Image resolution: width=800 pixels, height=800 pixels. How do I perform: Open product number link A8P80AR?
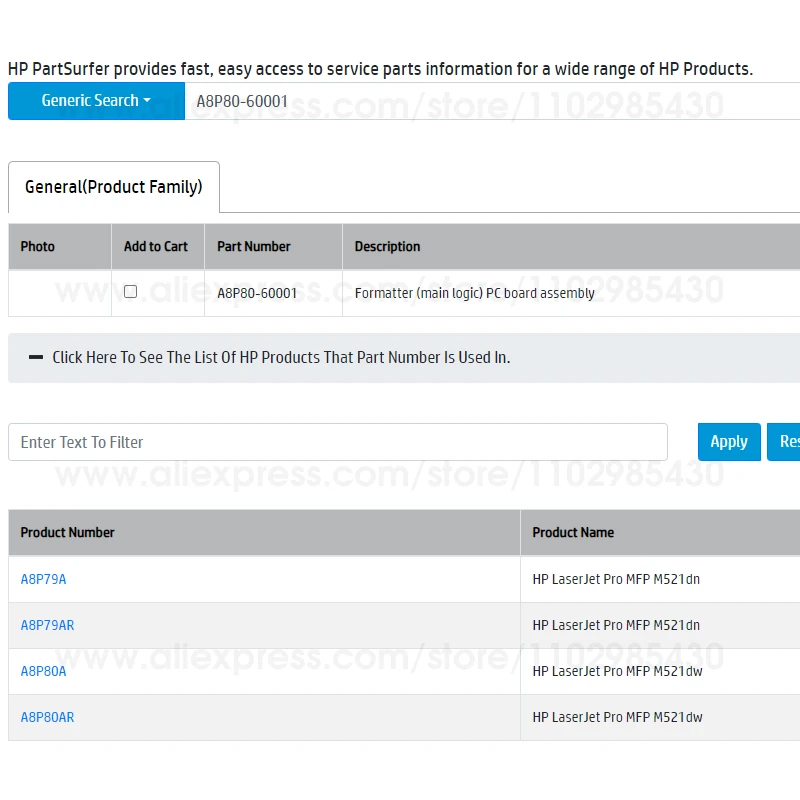pos(48,717)
